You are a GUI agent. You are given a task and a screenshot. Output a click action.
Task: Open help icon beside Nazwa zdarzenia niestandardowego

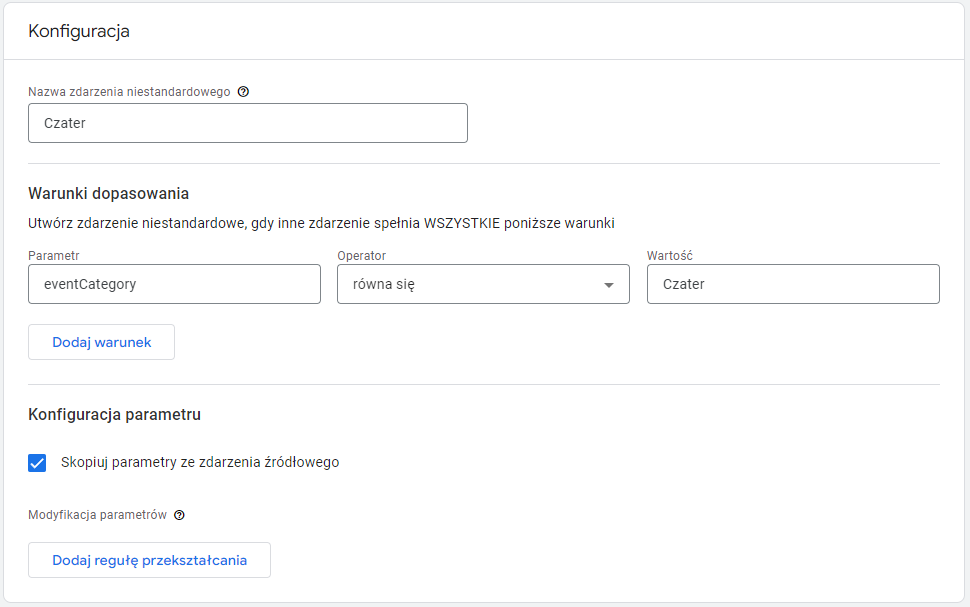coord(243,92)
